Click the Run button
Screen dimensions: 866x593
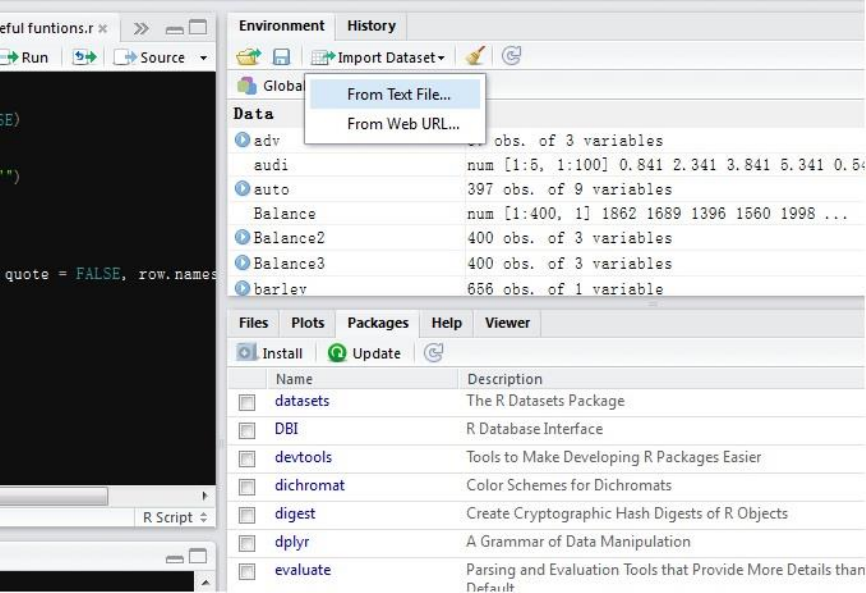point(24,57)
